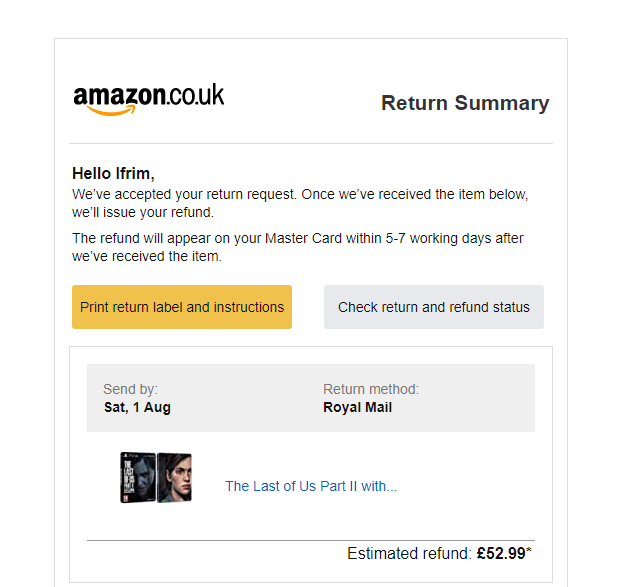622x587 pixels.
Task: Select the Sat, 1 Aug send-by date
Action: tap(137, 407)
